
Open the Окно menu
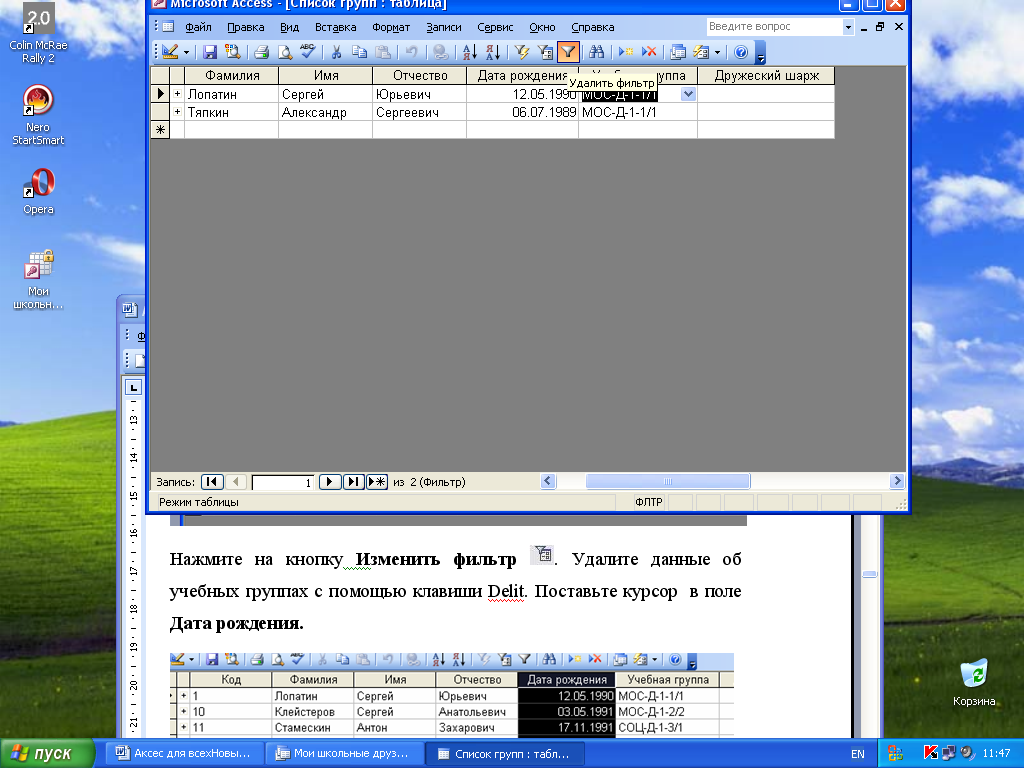[x=542, y=27]
